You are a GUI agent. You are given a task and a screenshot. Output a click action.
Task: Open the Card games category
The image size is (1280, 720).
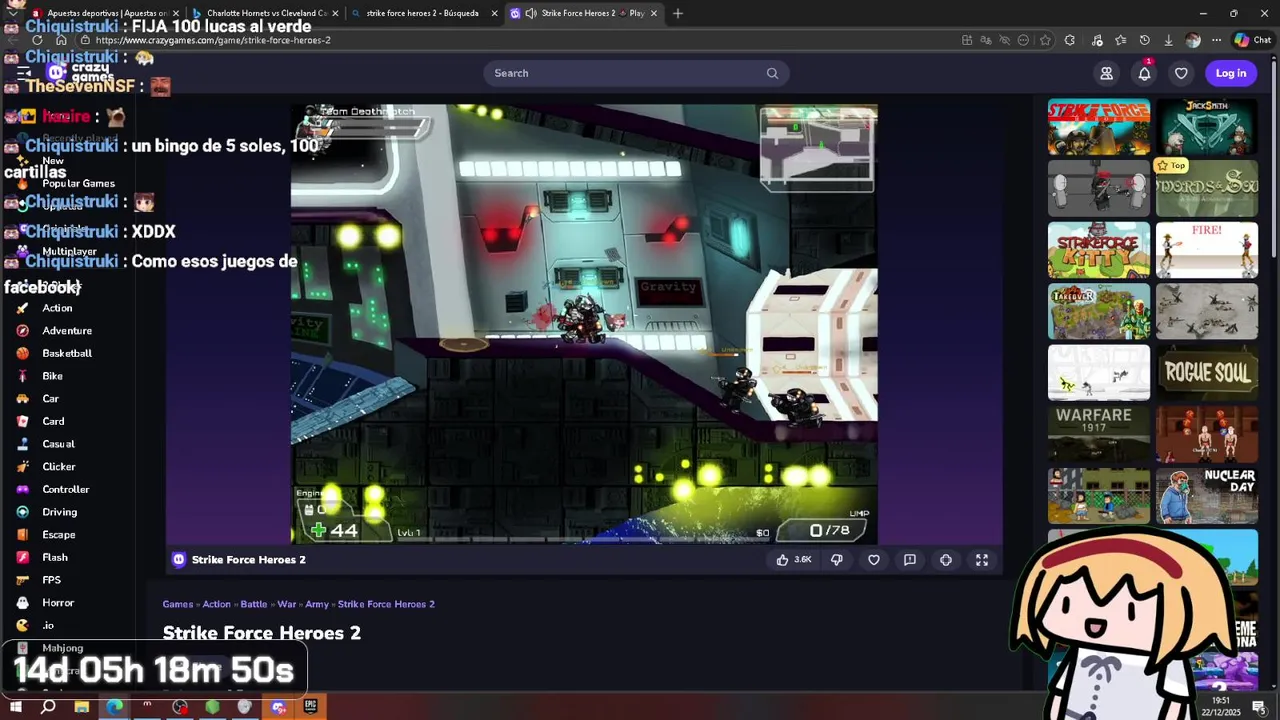53,421
